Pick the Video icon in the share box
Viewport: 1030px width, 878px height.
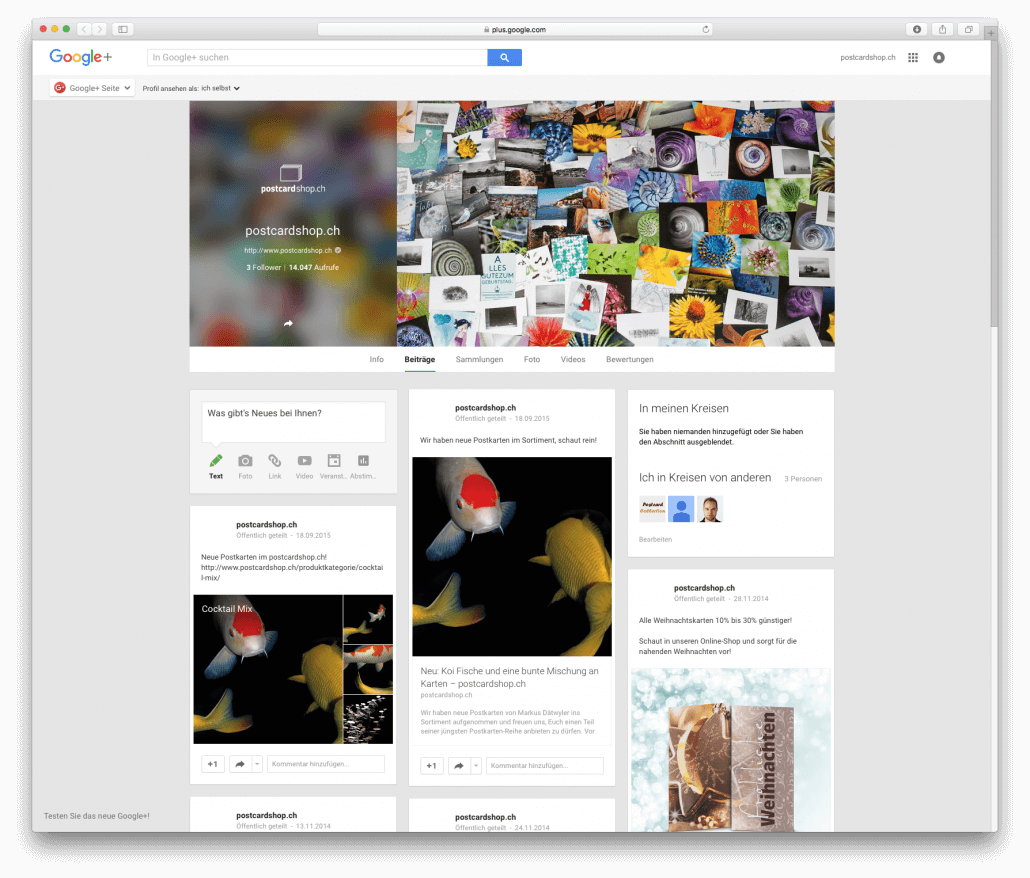[x=304, y=460]
